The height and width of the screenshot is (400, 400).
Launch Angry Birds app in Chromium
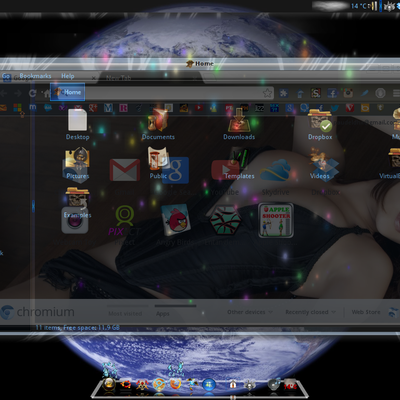[176, 220]
